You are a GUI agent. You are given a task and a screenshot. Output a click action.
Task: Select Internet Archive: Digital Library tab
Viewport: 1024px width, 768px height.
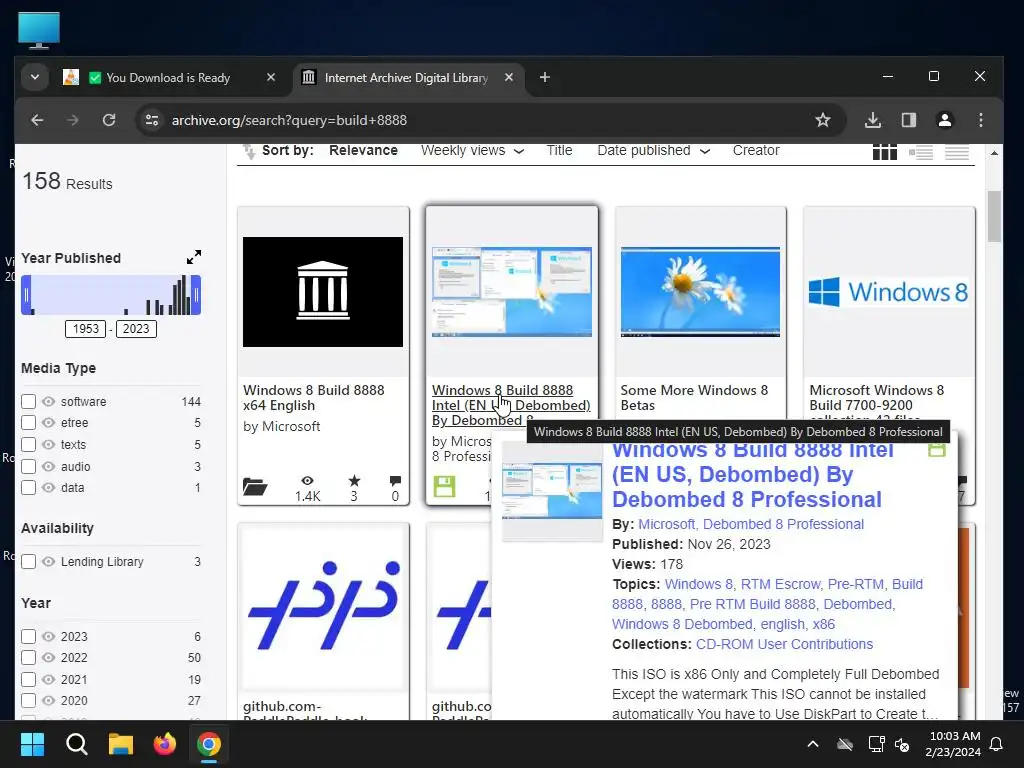point(408,78)
